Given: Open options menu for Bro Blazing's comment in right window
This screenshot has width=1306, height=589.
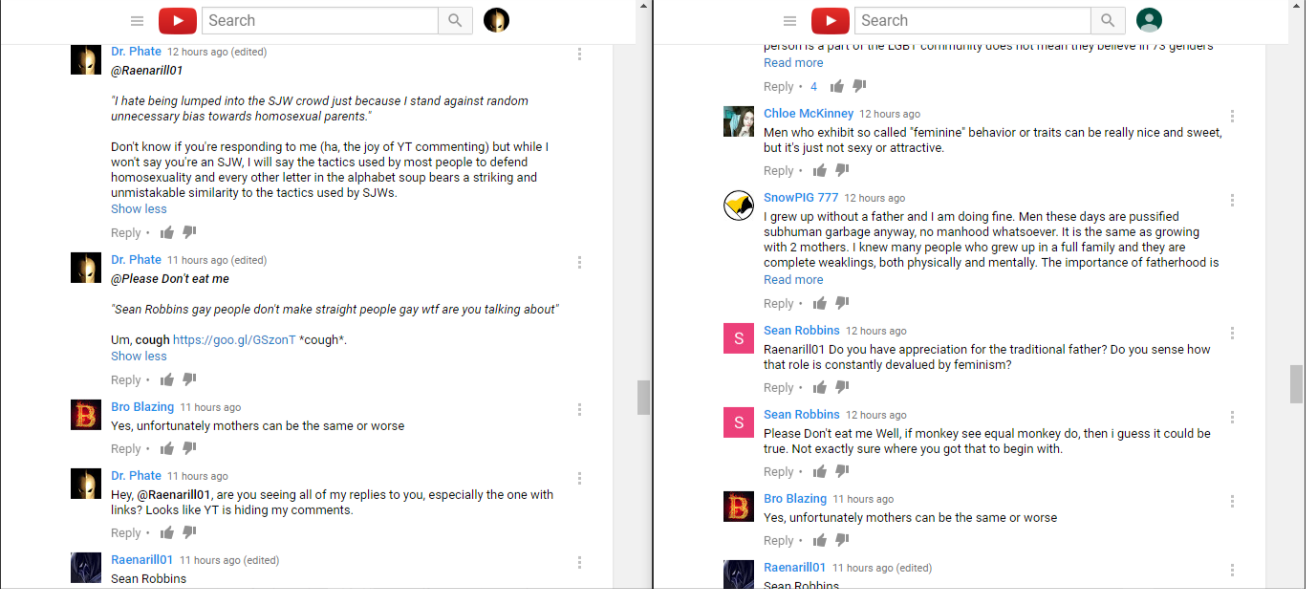Looking at the screenshot, I should point(1232,502).
